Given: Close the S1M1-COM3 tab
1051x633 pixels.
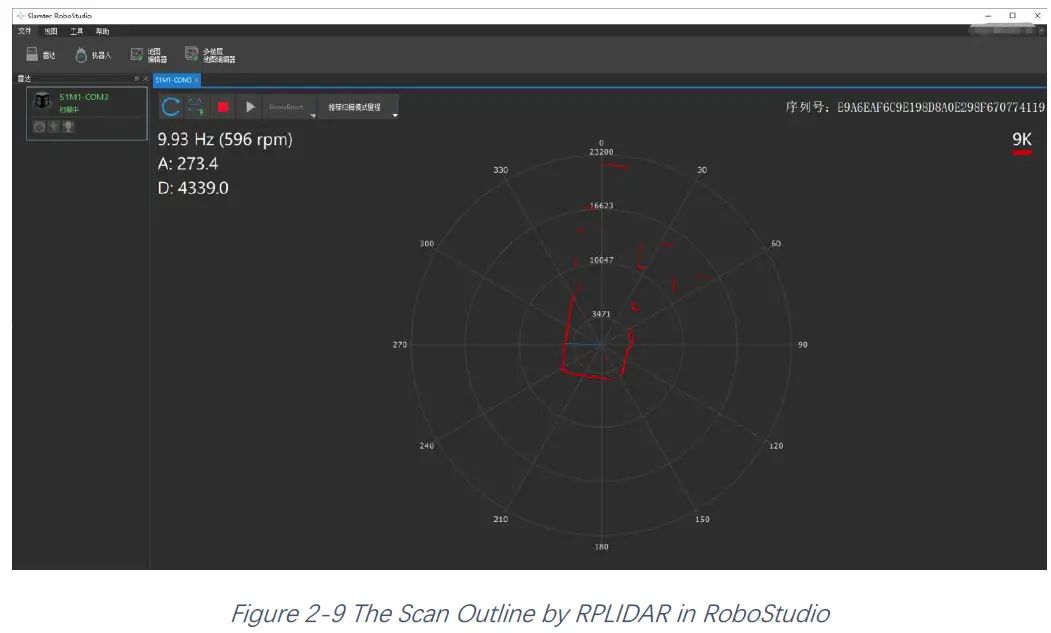Looking at the screenshot, I should click(196, 80).
